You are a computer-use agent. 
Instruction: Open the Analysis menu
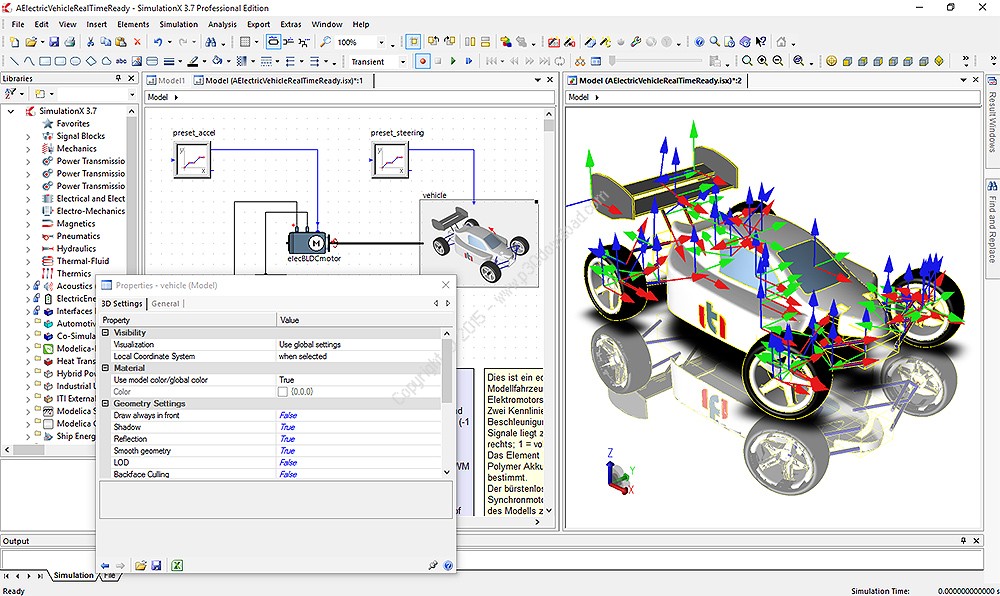(x=222, y=24)
